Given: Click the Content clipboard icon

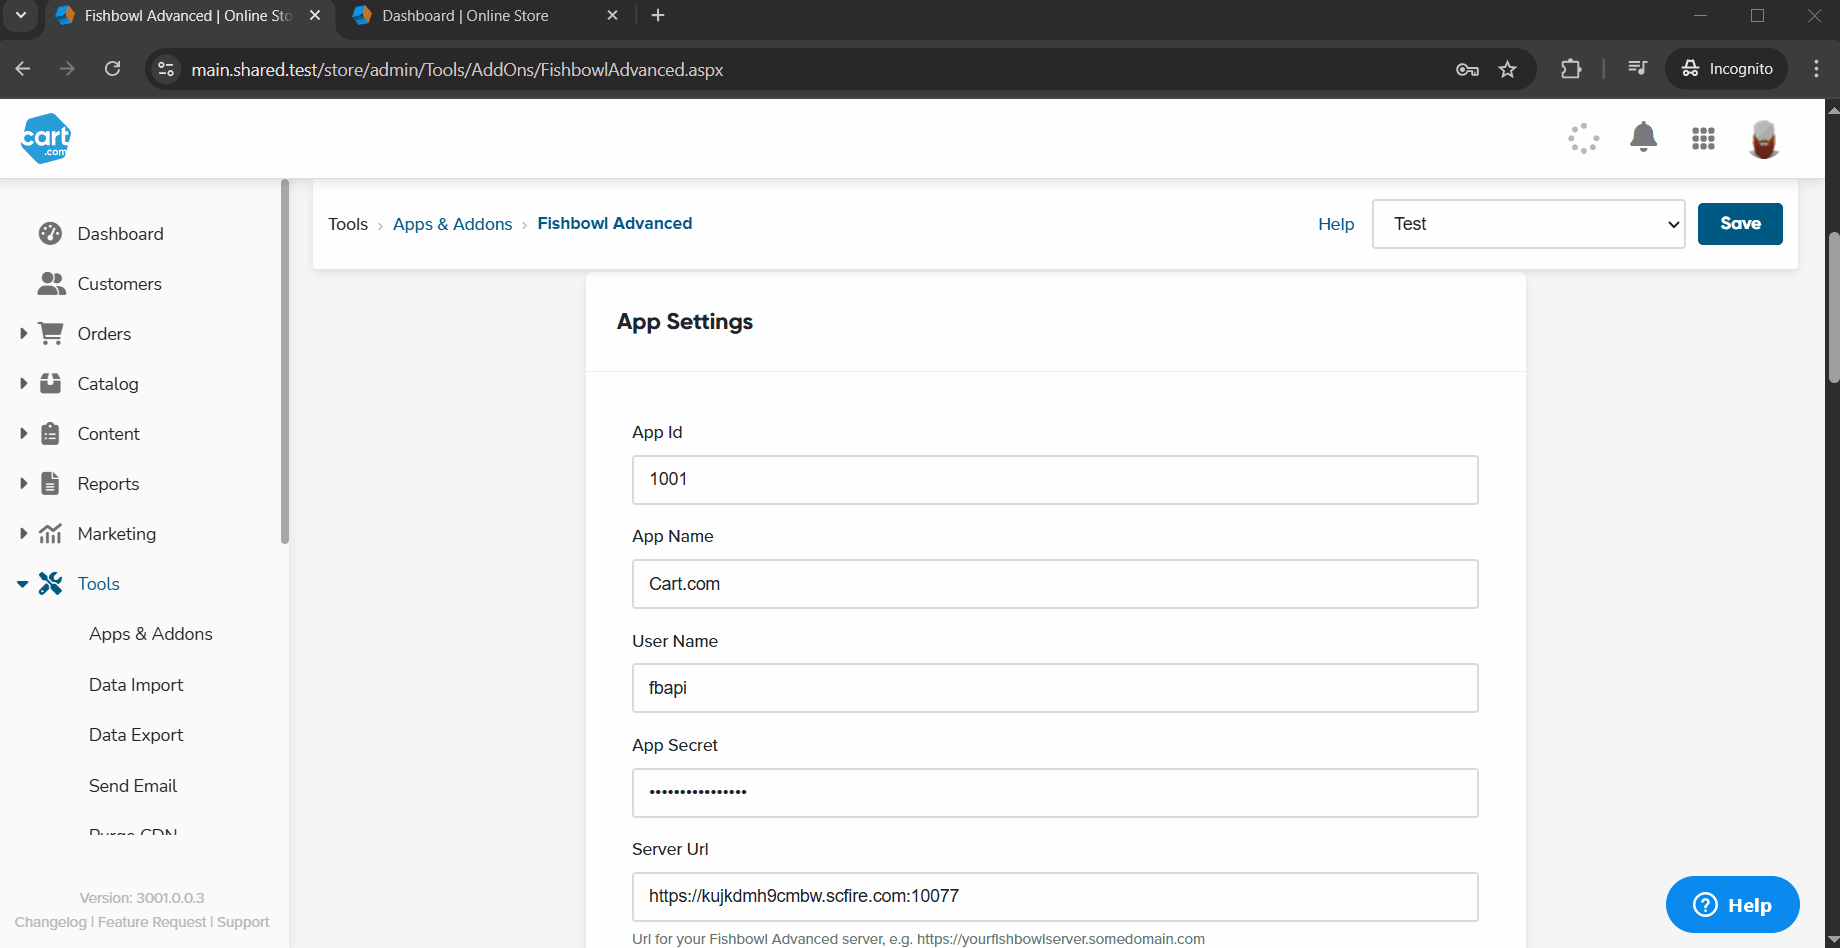Looking at the screenshot, I should (50, 433).
